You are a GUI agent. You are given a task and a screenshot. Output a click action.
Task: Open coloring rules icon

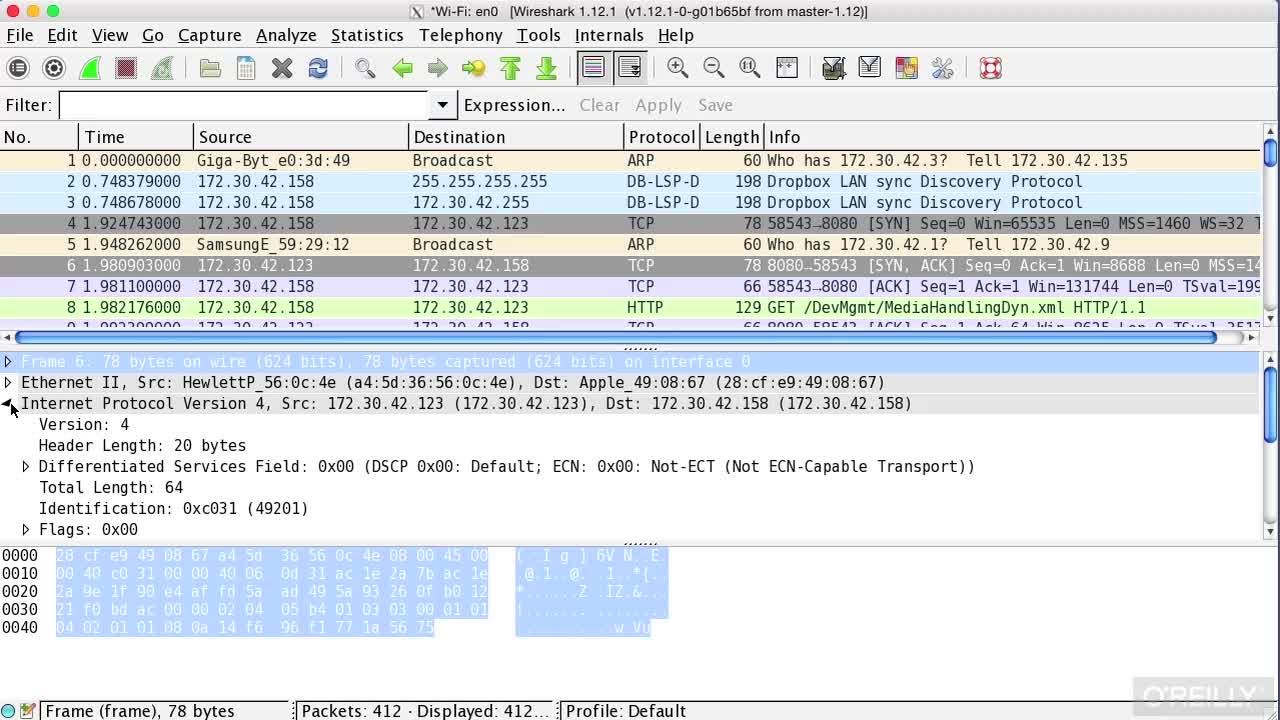click(906, 68)
